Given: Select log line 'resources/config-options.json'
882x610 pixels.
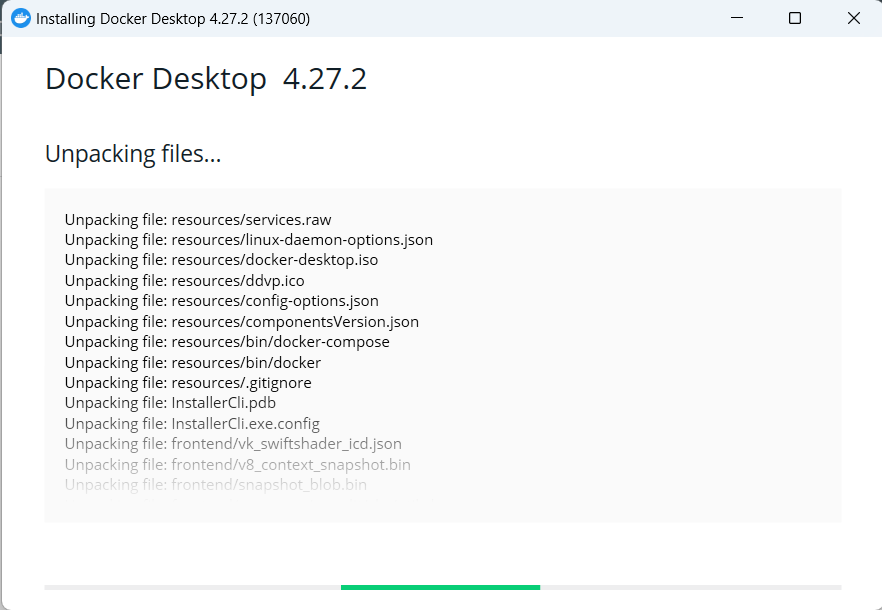Looking at the screenshot, I should point(222,300).
